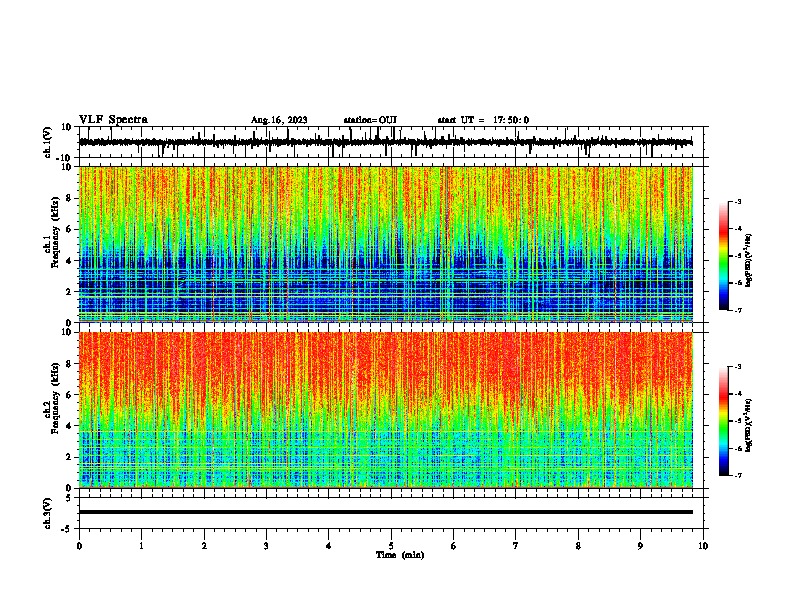Click inside the ch.2 frequency spectrogram
The image size is (792, 612).
pos(385,410)
